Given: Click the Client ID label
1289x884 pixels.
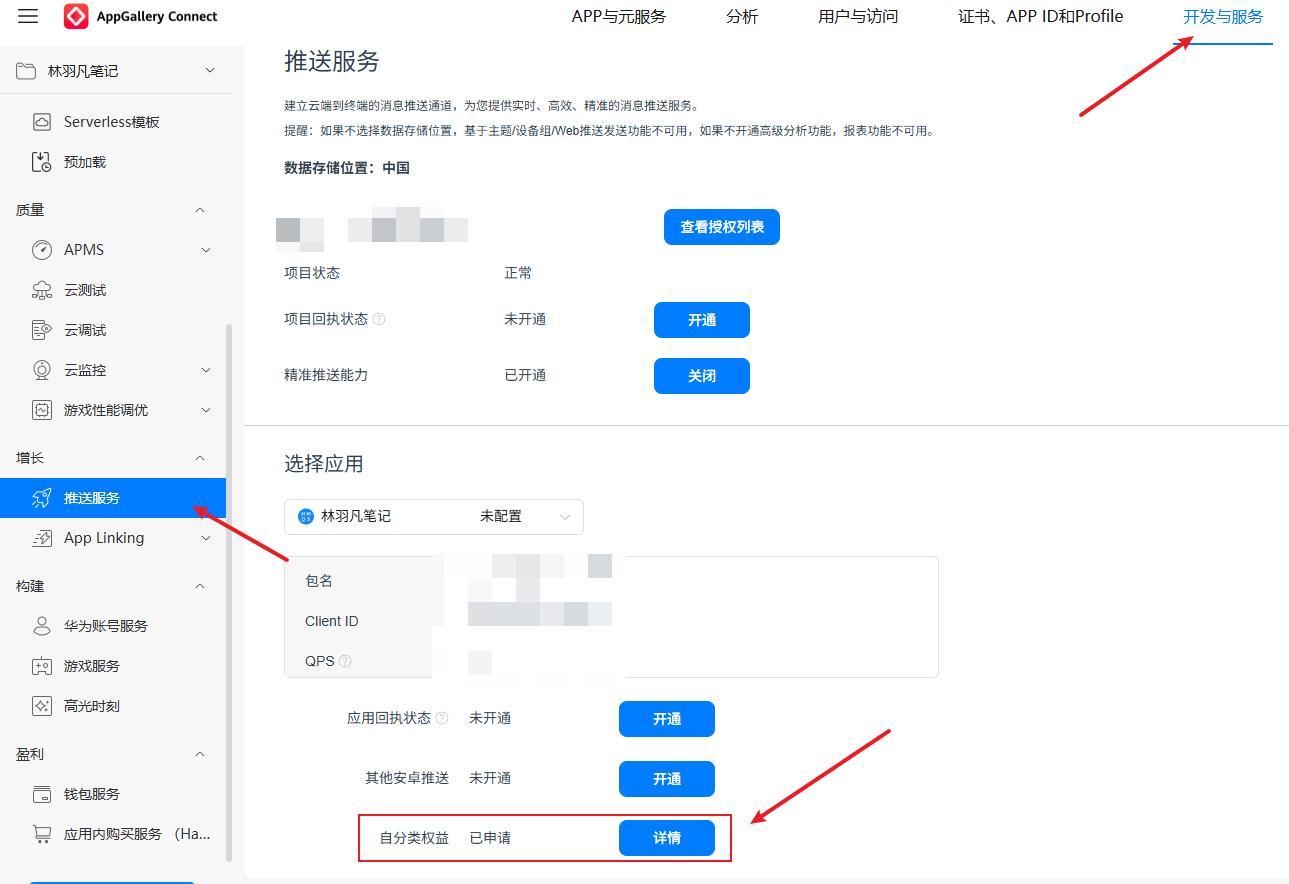Looking at the screenshot, I should pos(332,621).
